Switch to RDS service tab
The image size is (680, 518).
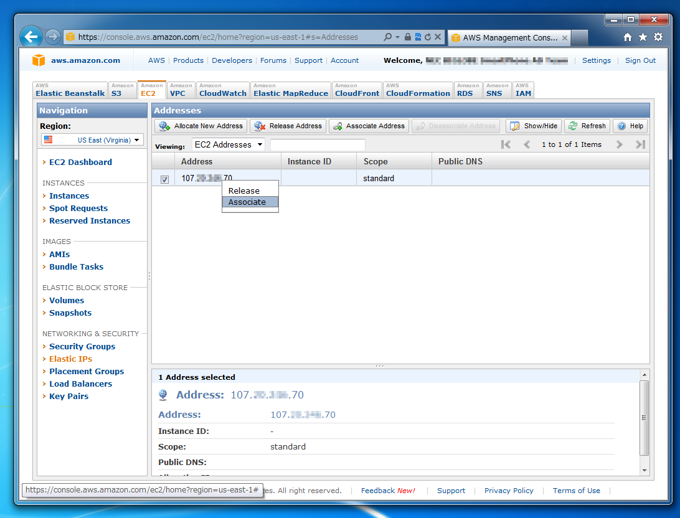[468, 90]
